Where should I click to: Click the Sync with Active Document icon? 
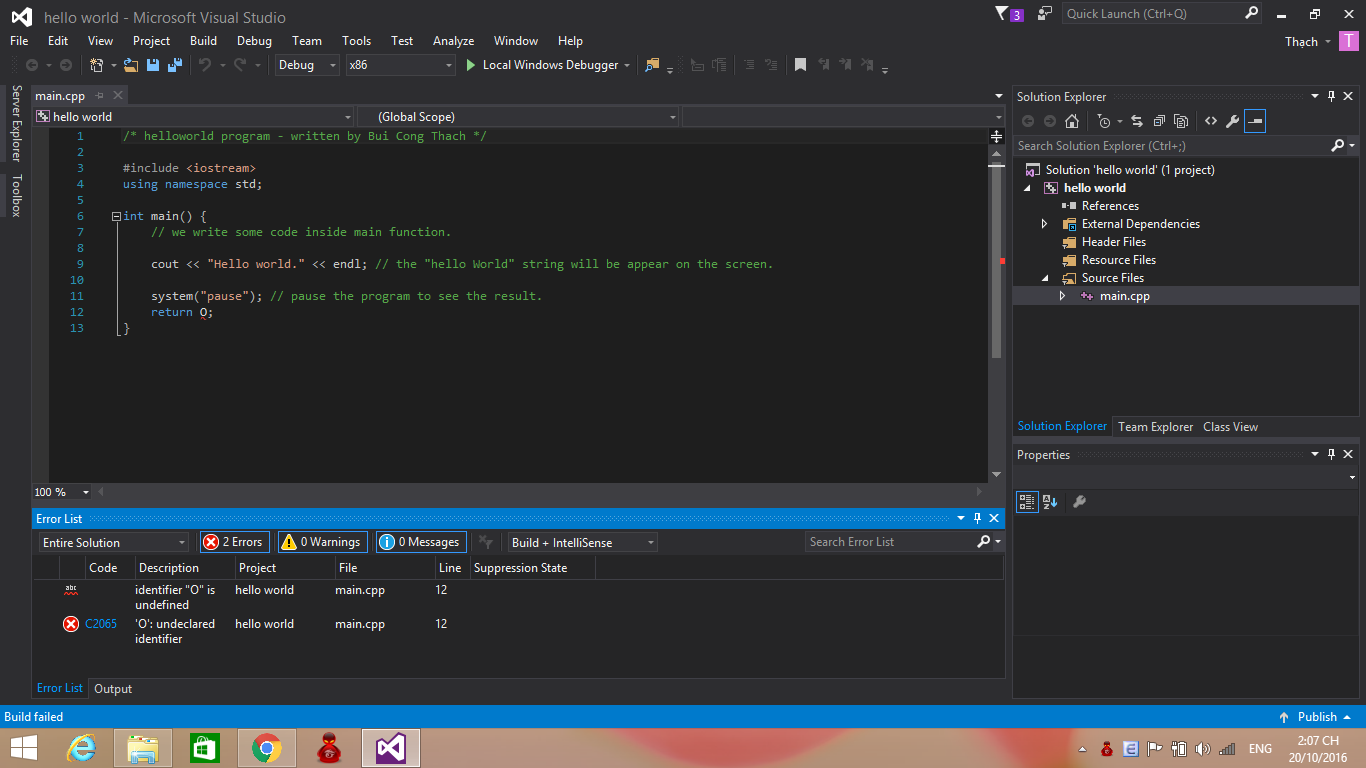(1137, 121)
